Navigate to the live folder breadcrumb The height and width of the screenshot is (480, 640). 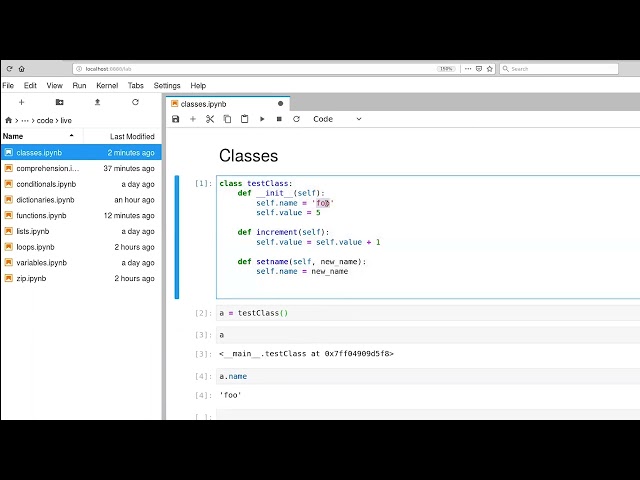(66, 120)
